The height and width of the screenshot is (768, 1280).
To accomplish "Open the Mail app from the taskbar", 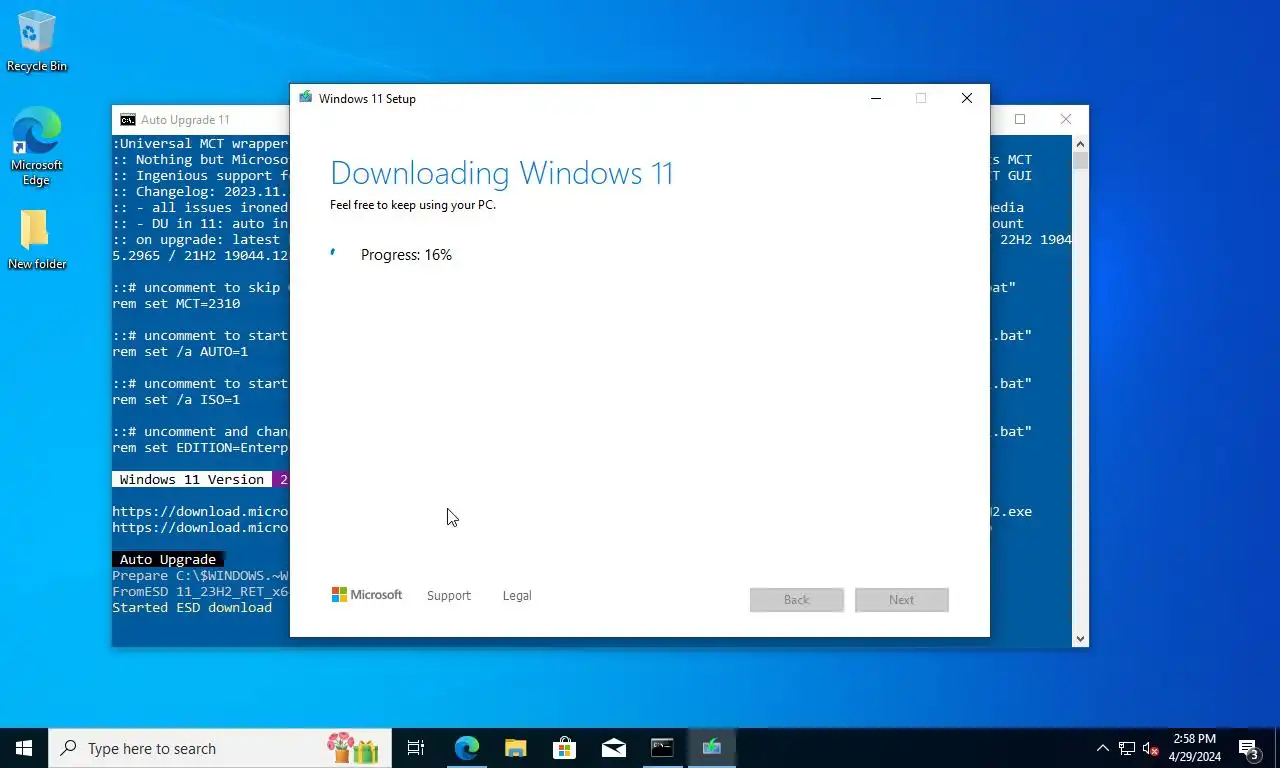I will pos(614,748).
